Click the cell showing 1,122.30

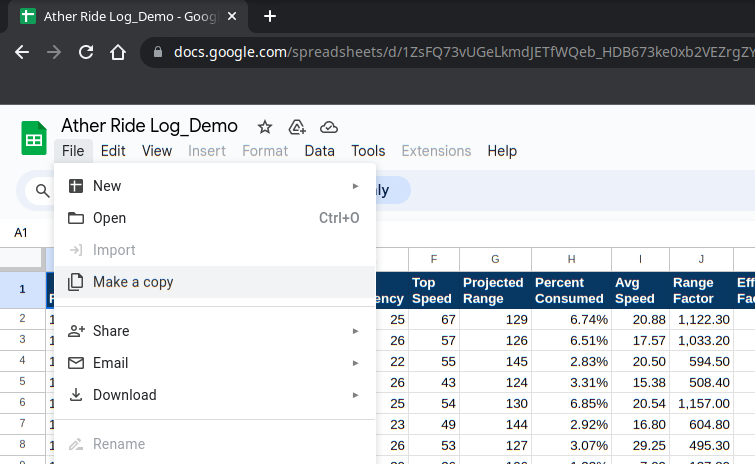702,320
